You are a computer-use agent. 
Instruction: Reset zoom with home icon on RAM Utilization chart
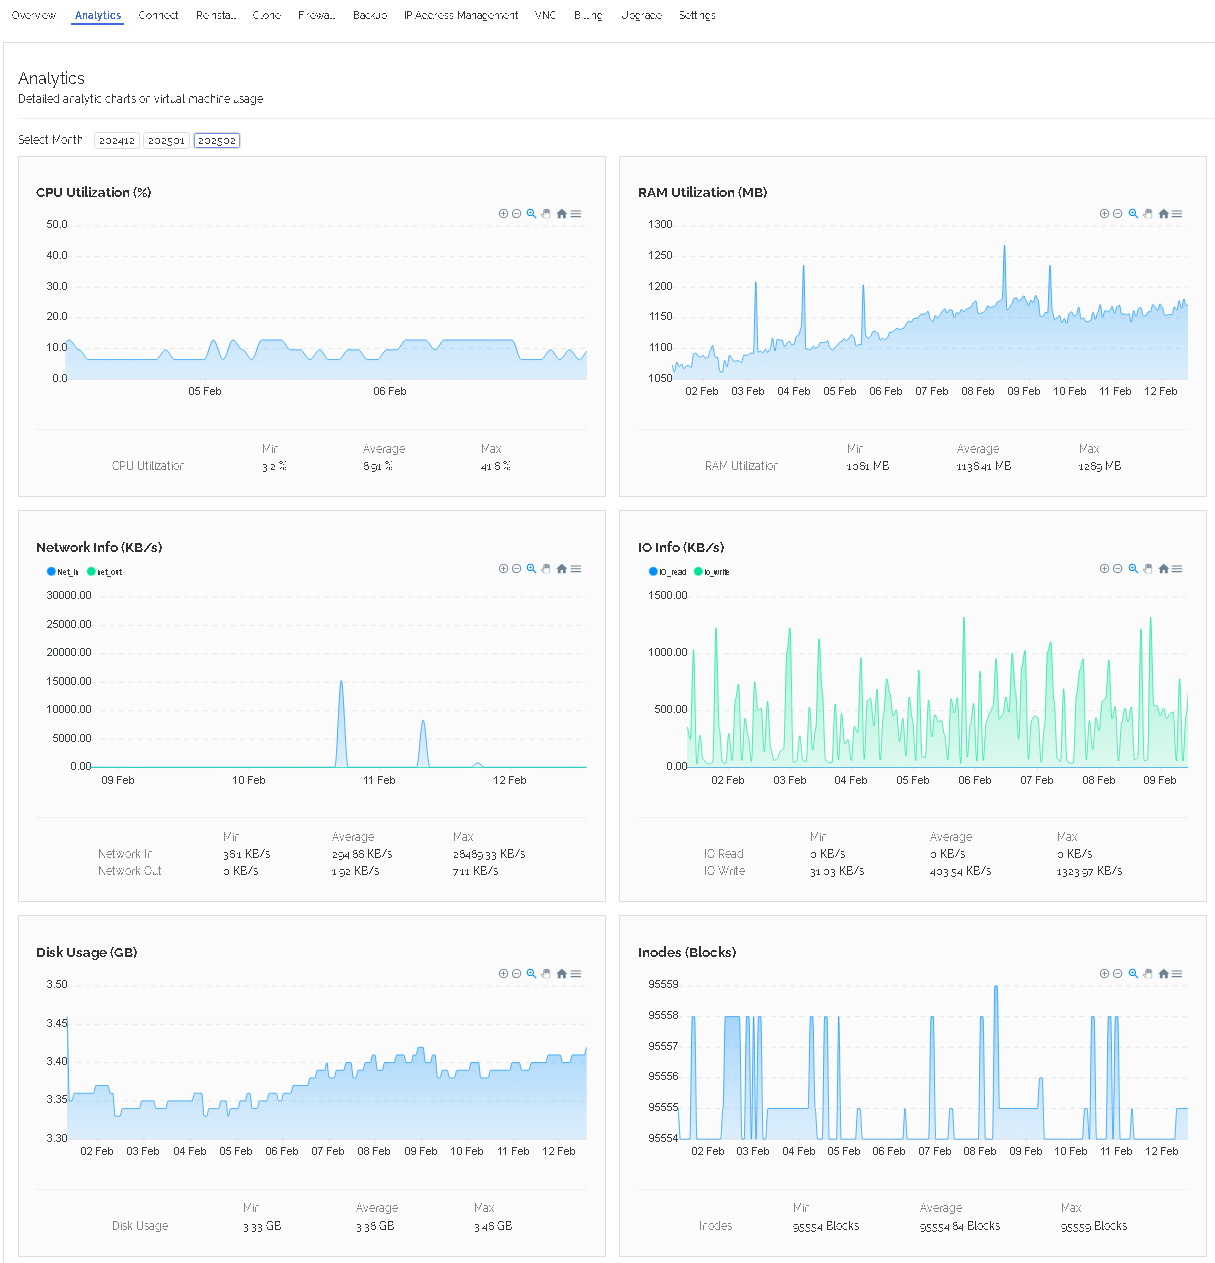click(1164, 214)
